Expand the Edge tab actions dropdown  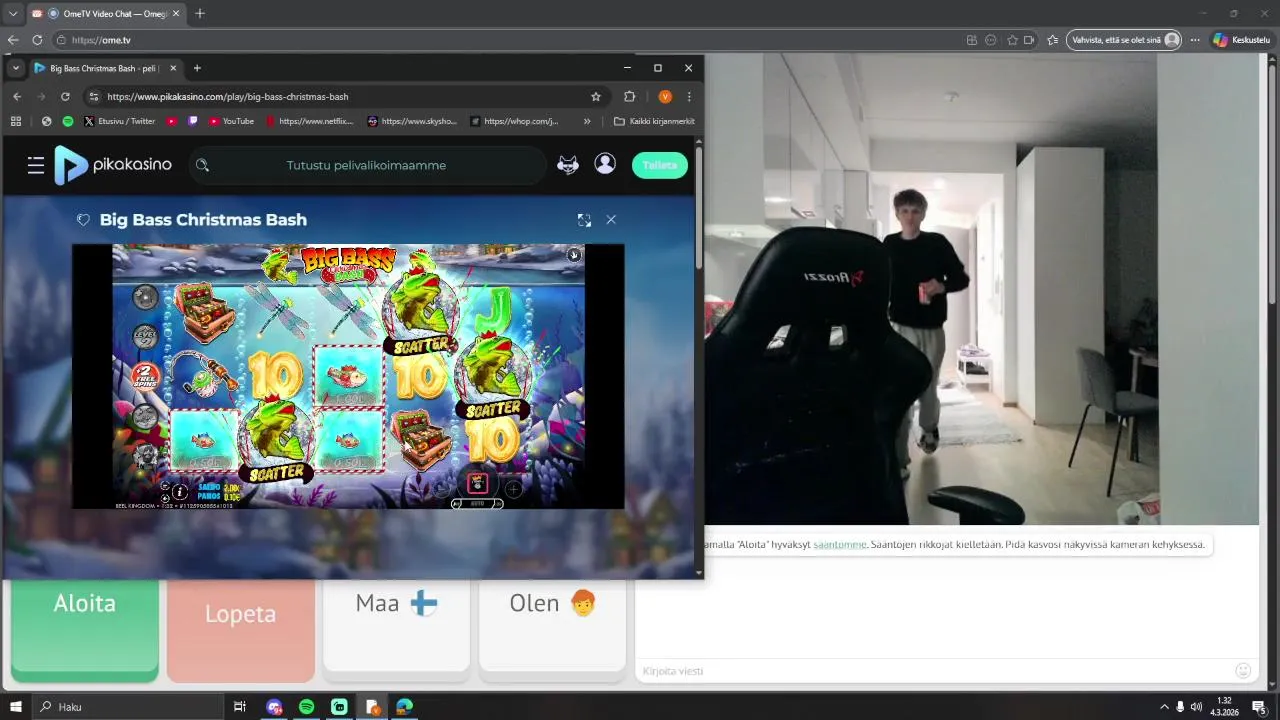pyautogui.click(x=13, y=13)
